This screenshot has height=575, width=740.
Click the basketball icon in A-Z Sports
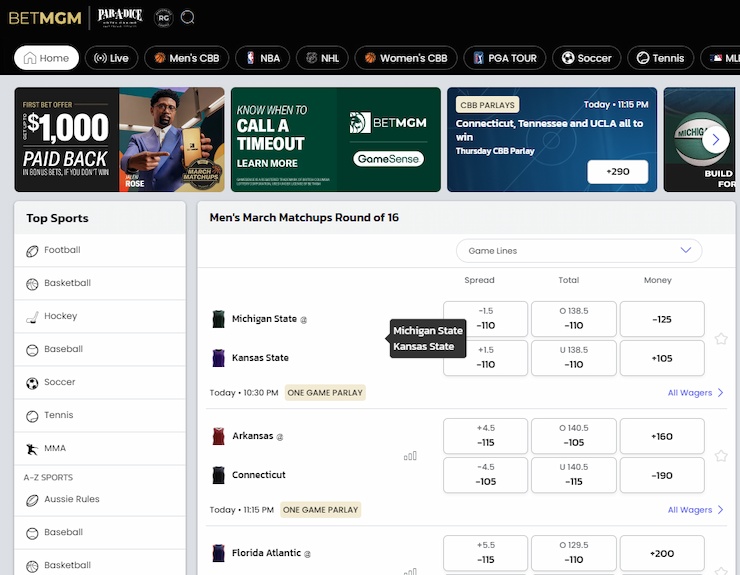(32, 567)
